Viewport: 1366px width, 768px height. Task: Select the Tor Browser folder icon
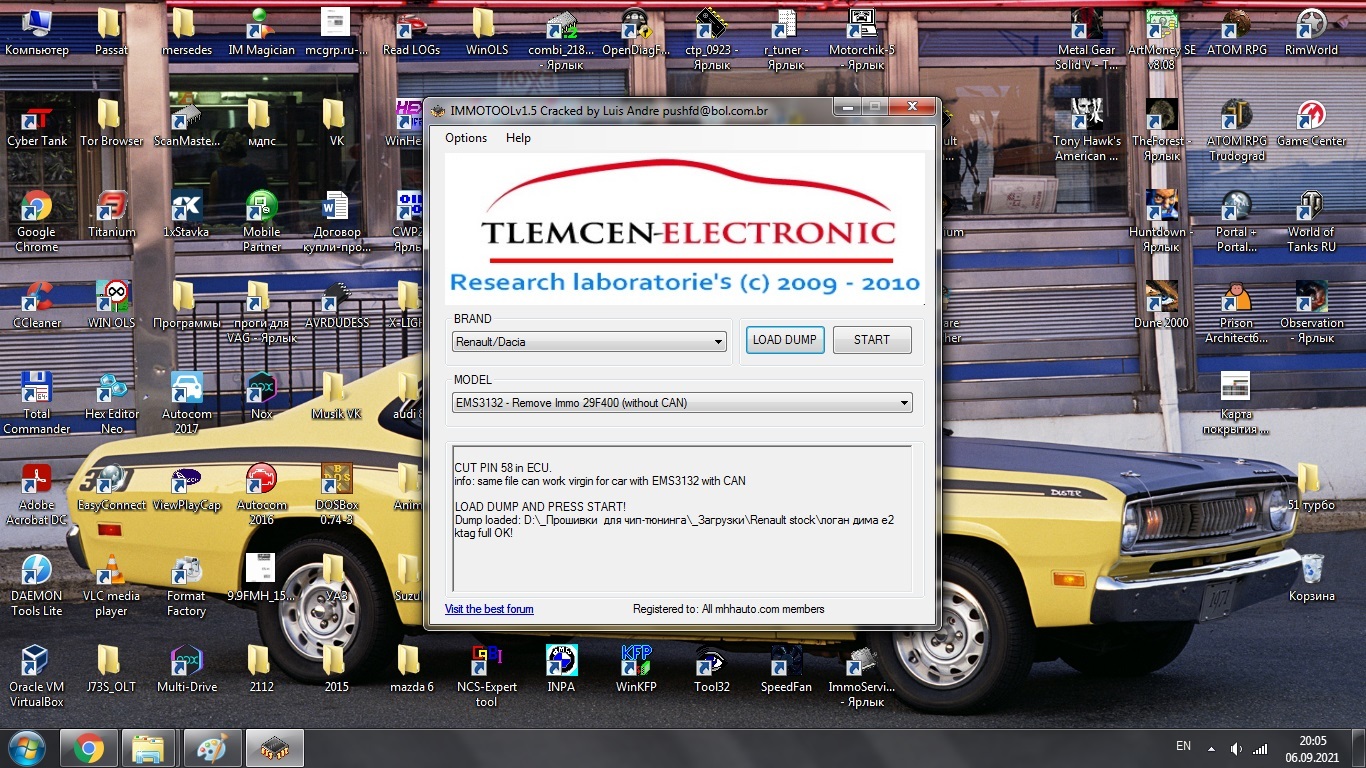tap(111, 124)
